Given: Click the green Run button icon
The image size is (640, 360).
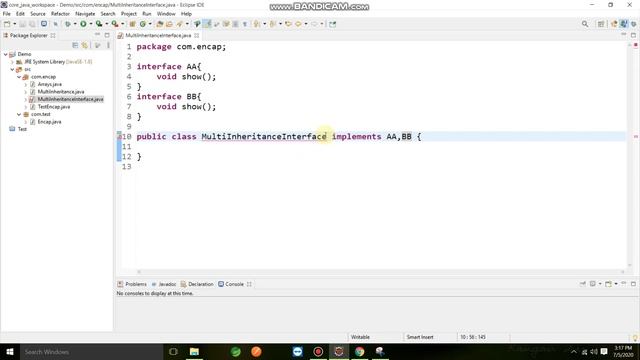Looking at the screenshot, I should (x=83, y=24).
